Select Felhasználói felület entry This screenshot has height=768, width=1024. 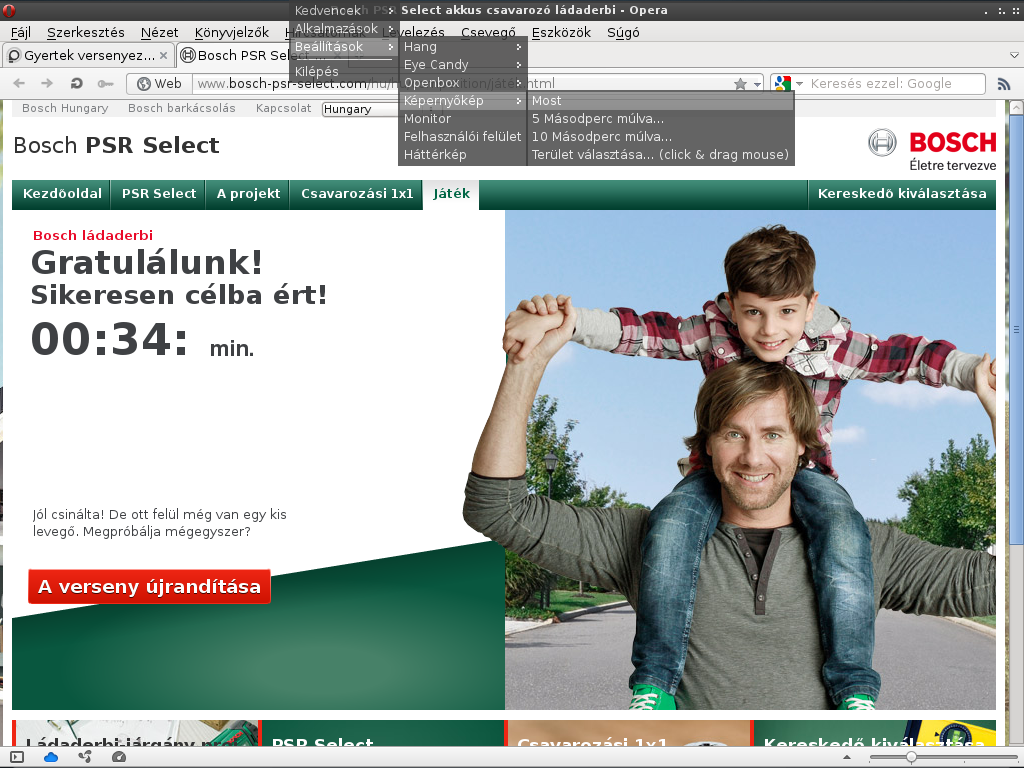462,137
